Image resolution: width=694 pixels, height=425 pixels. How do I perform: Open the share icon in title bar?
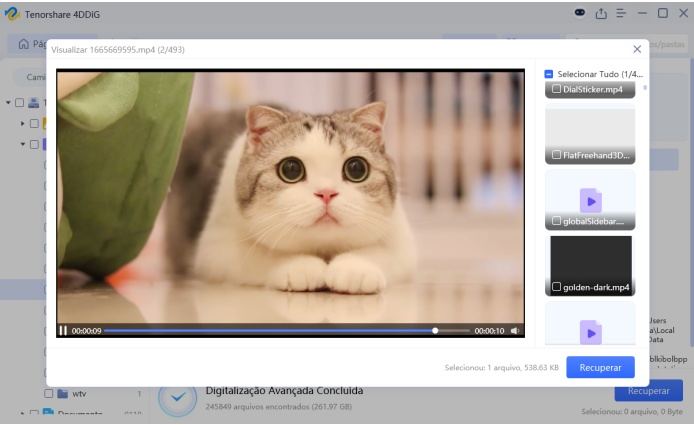pos(601,13)
